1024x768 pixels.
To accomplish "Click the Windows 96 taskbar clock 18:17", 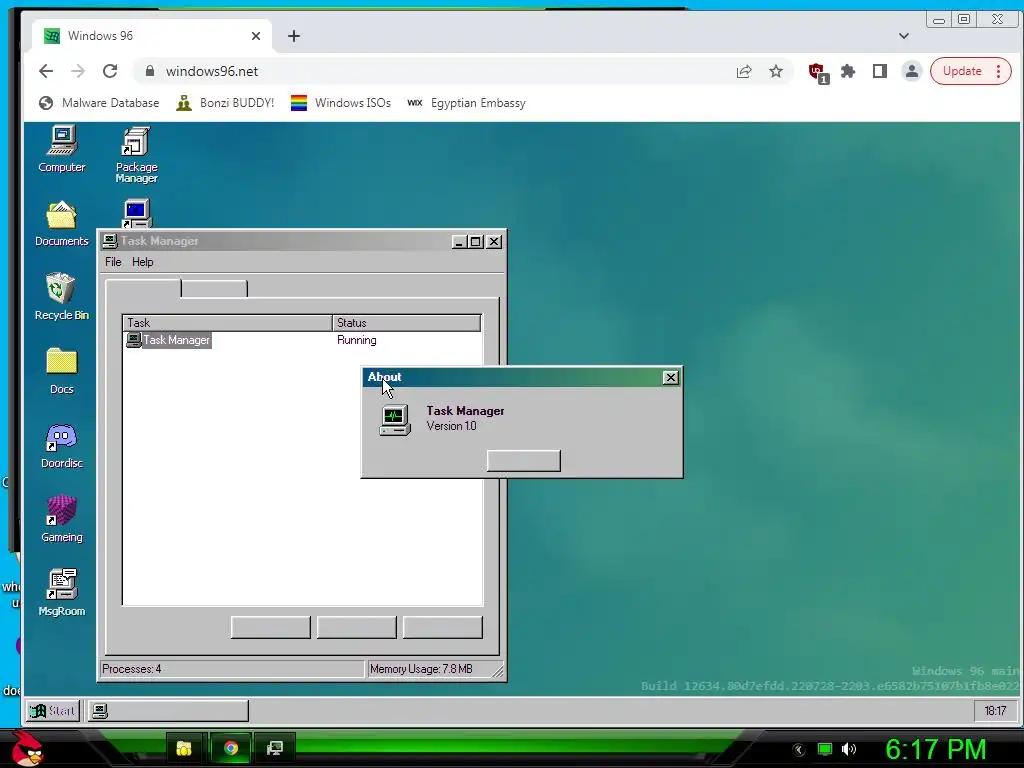I will click(x=995, y=711).
